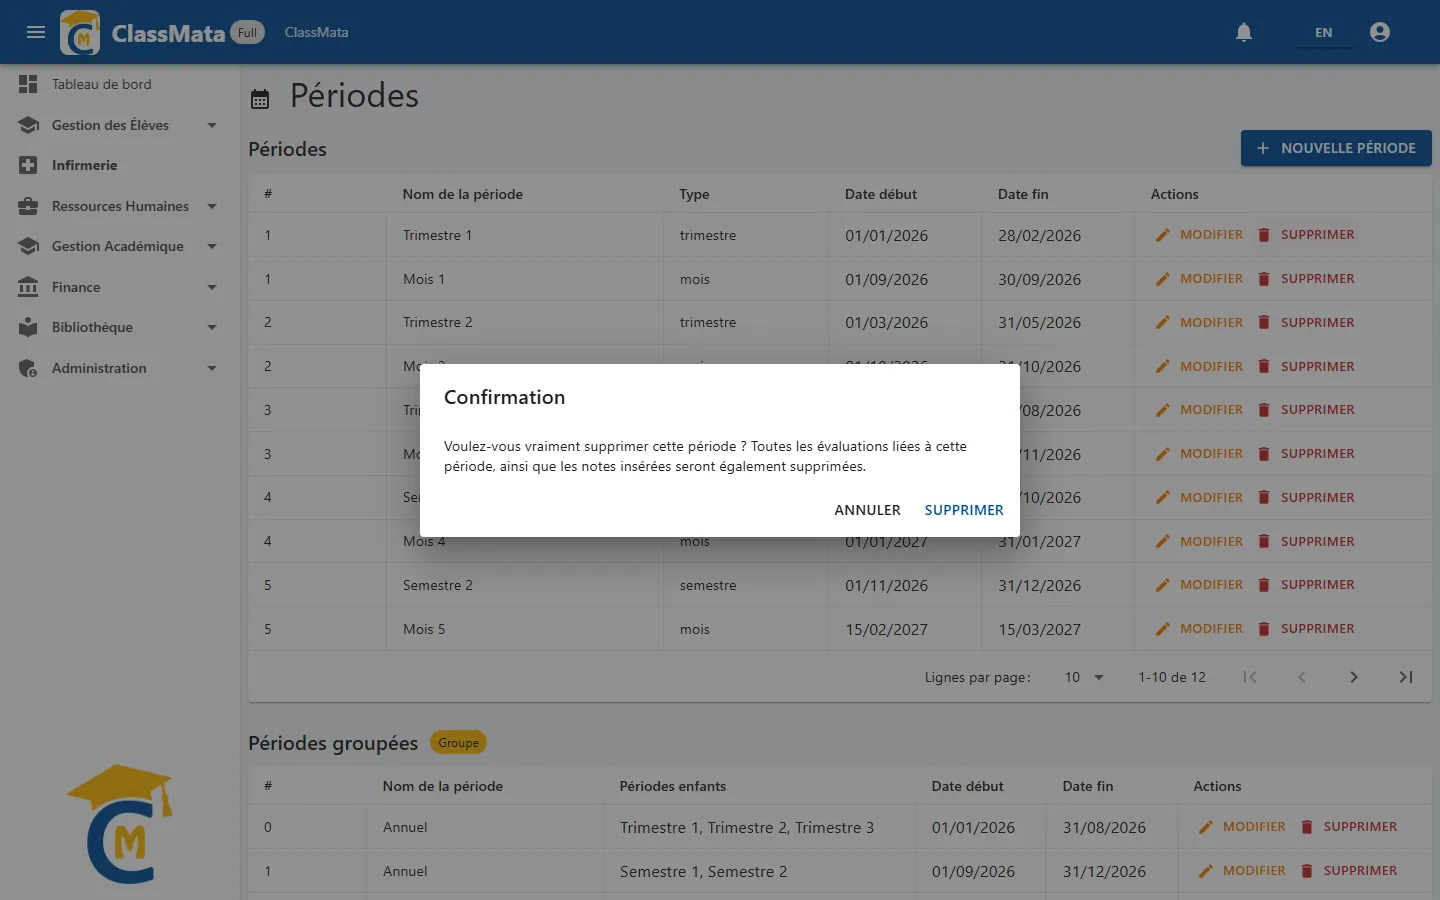1440x900 pixels.
Task: Click SUPPRIMER for Semestre 1, Semestre 2 group
Action: tap(1349, 871)
